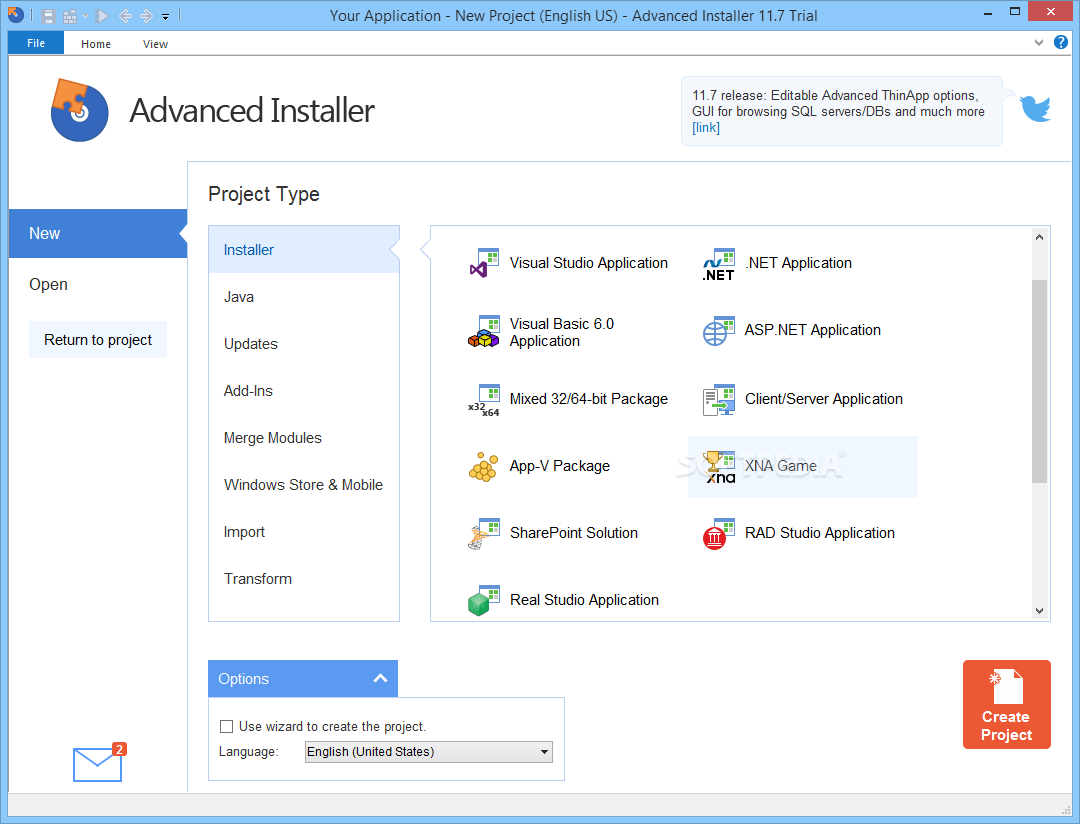Click the Forward arrow in quick access toolbar
1080x824 pixels.
click(x=146, y=16)
